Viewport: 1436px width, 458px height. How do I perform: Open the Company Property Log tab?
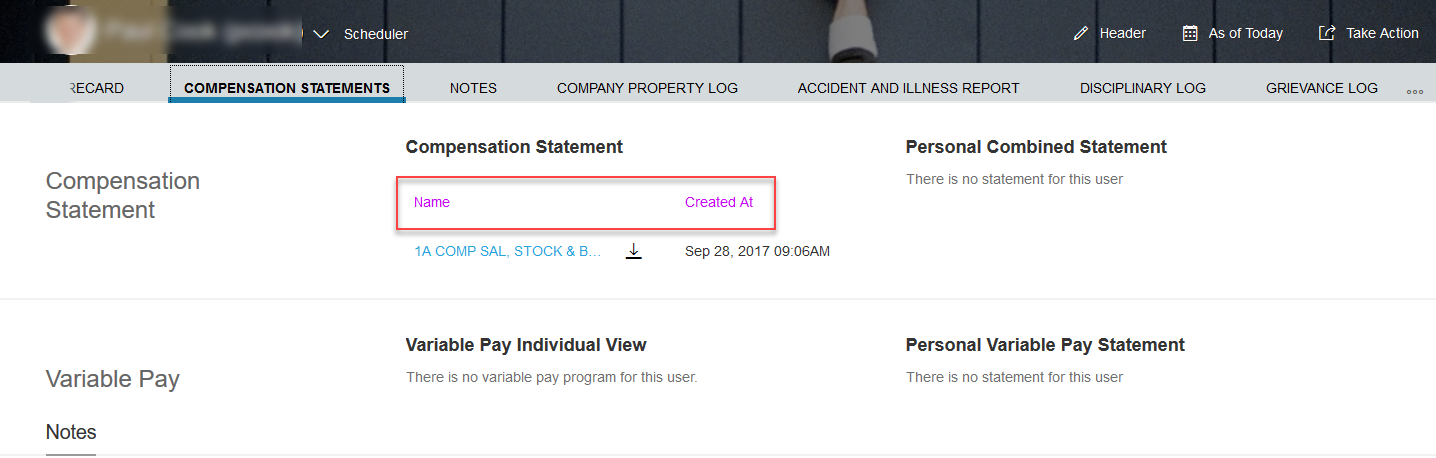pos(647,88)
